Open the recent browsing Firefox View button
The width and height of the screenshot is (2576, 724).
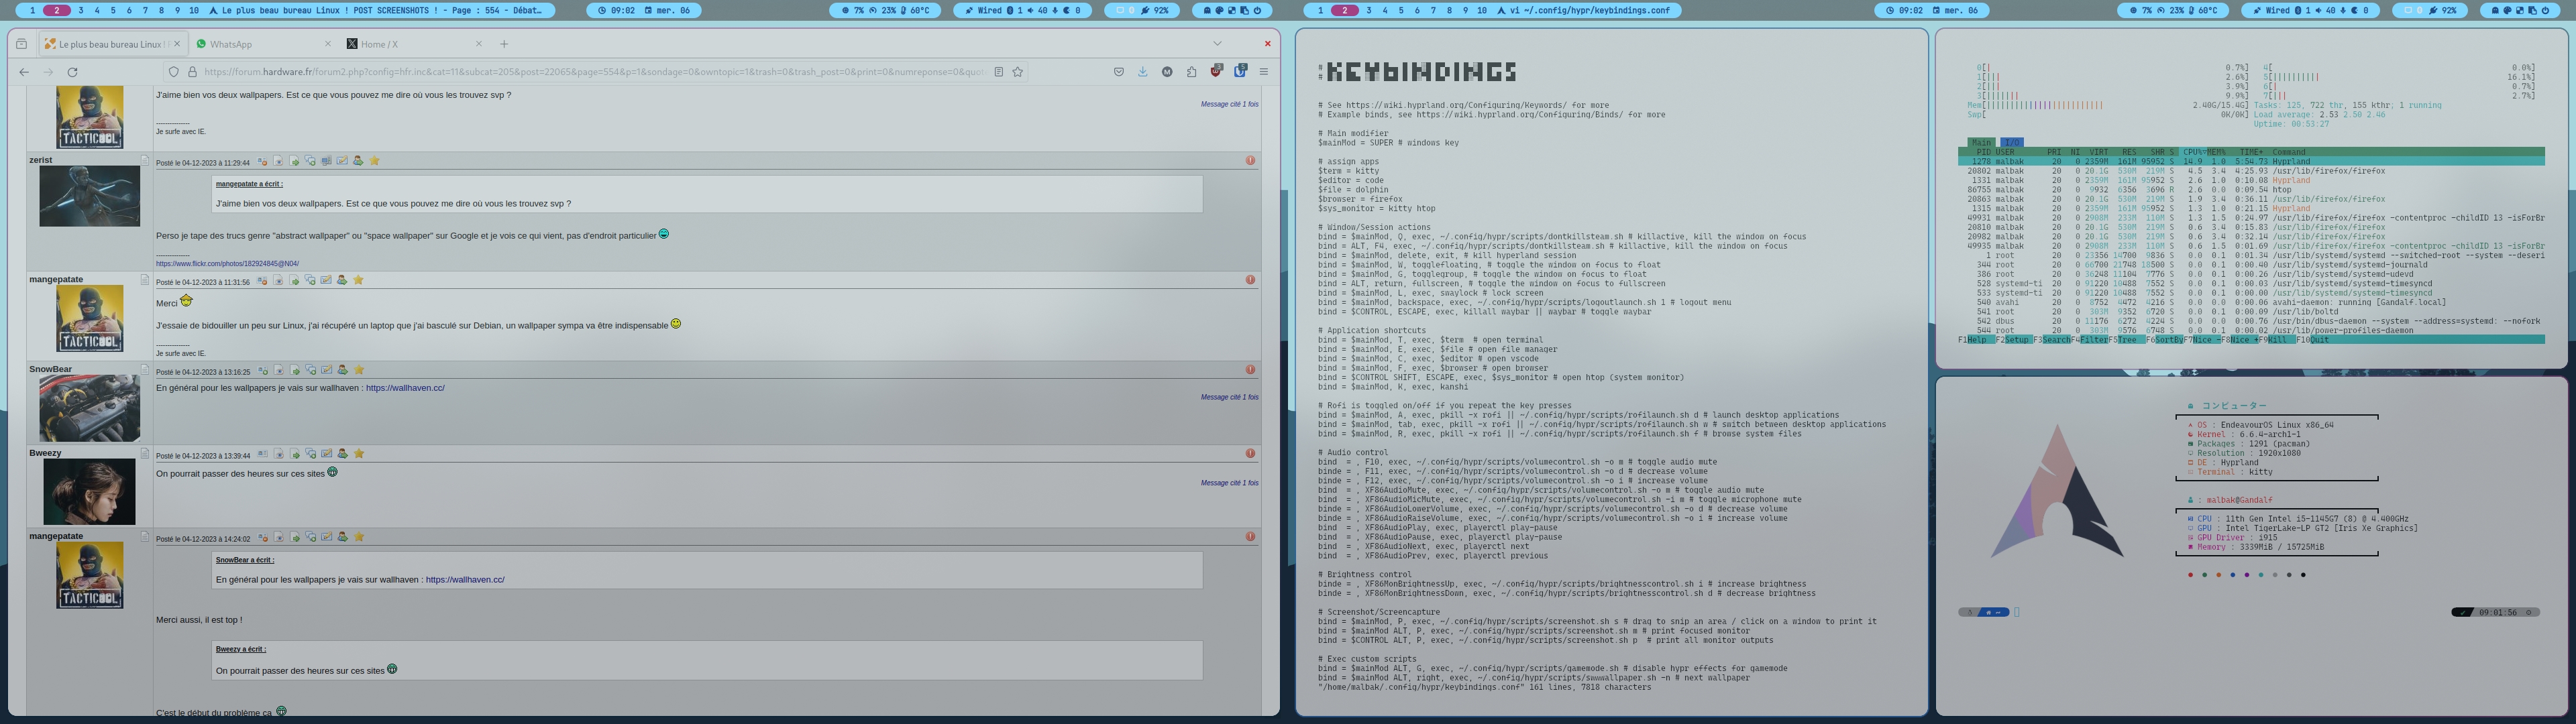[x=21, y=44]
